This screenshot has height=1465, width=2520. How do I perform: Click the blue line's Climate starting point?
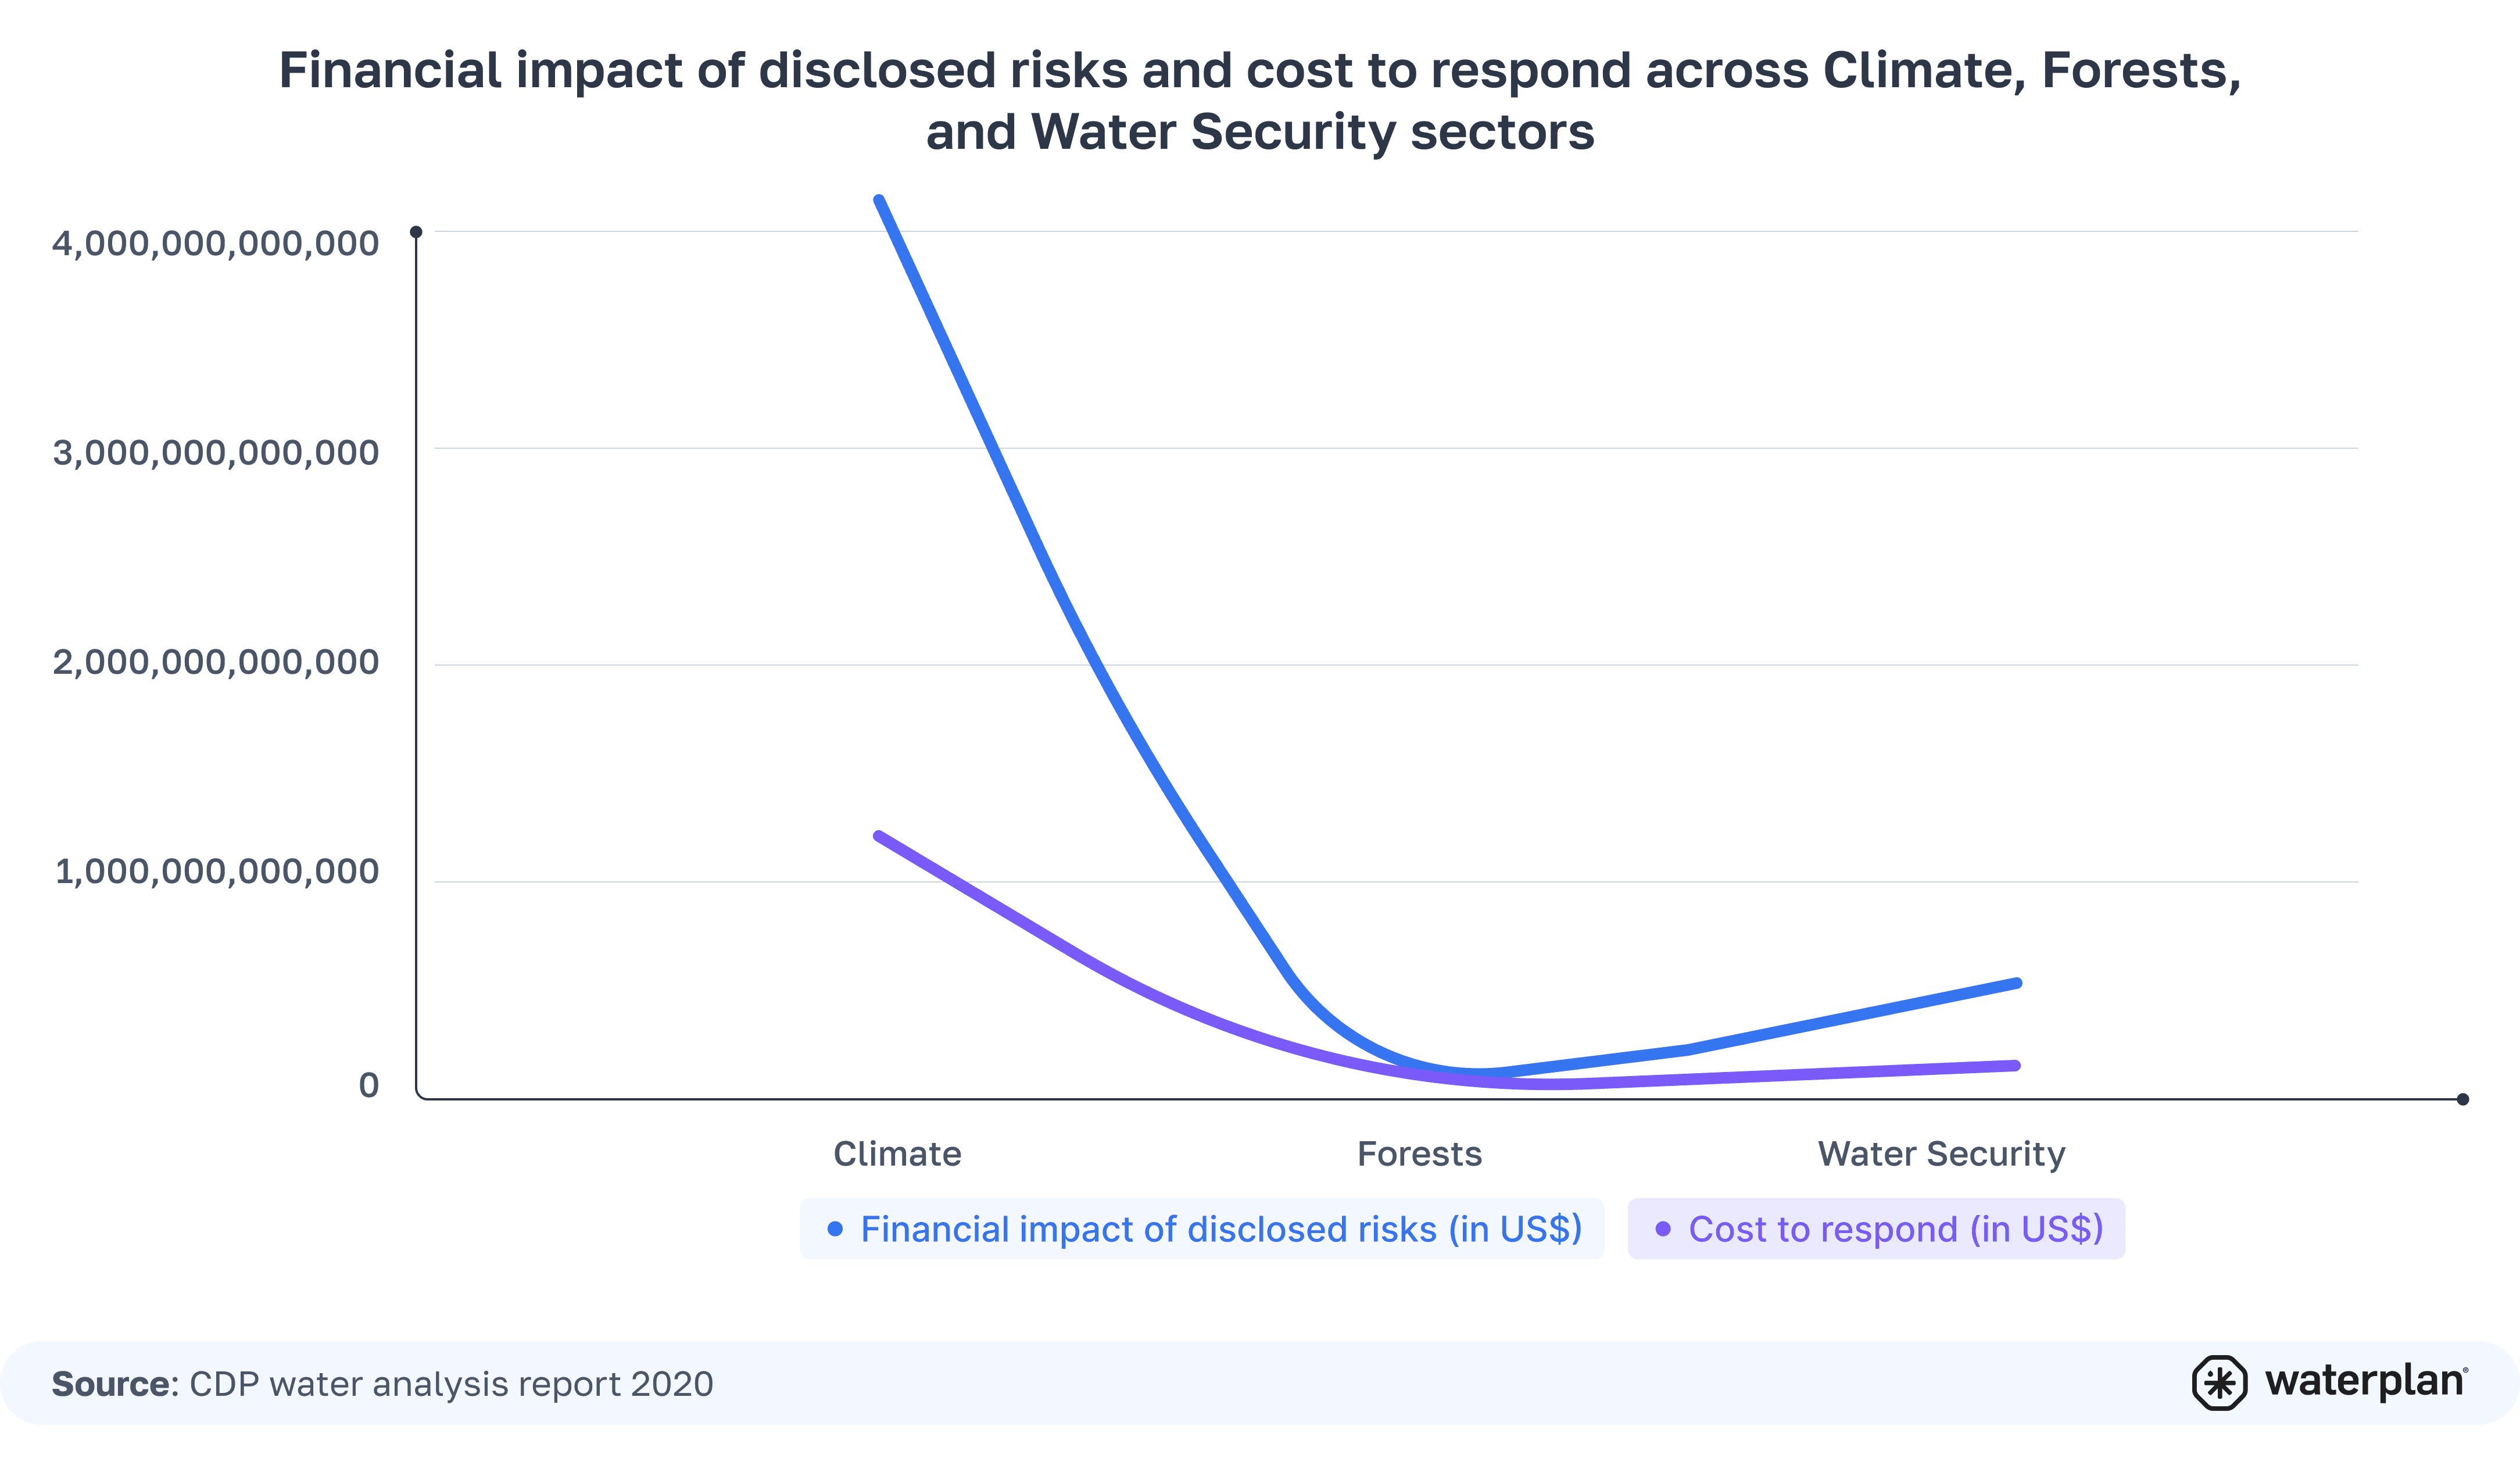pos(879,200)
